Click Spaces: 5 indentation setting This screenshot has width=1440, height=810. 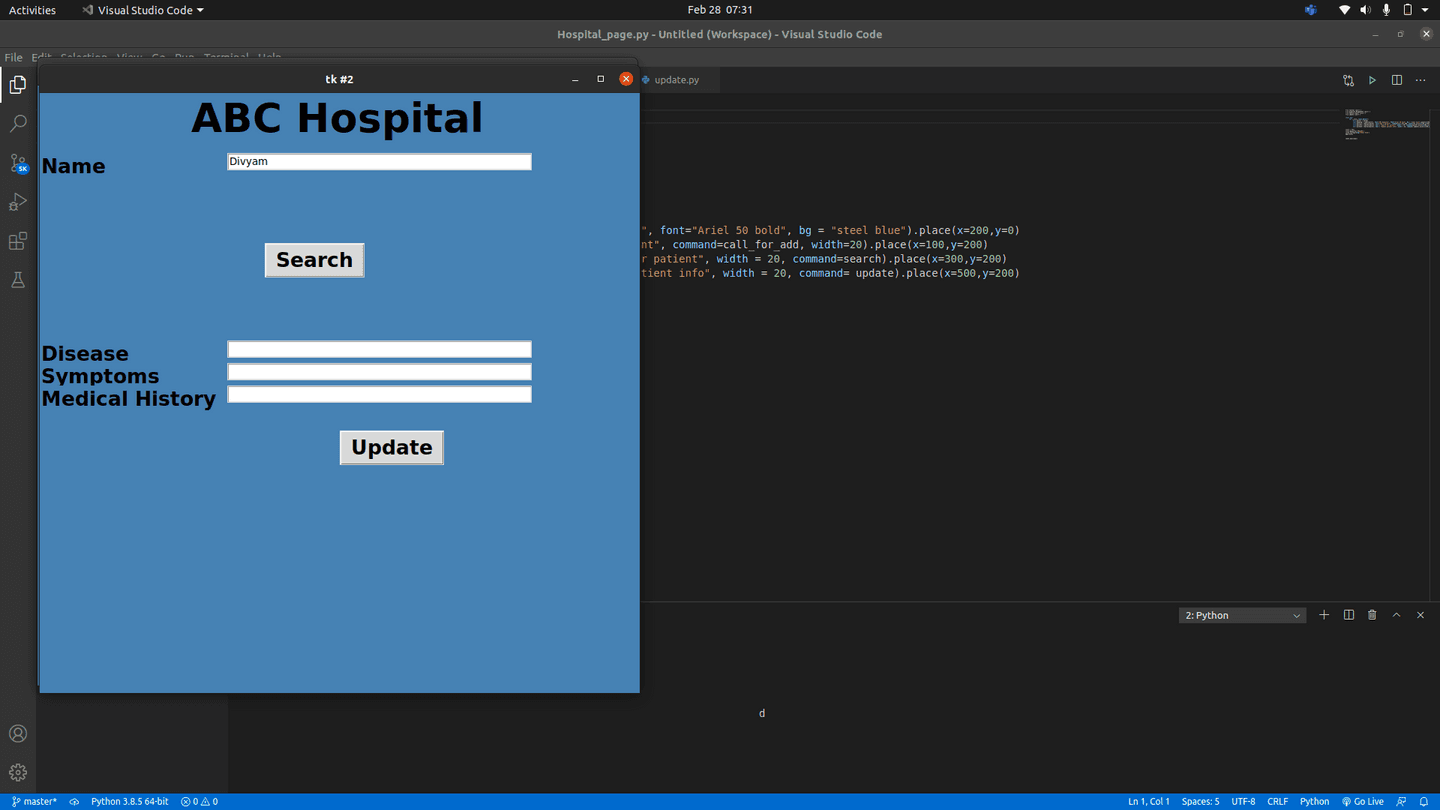point(1200,801)
